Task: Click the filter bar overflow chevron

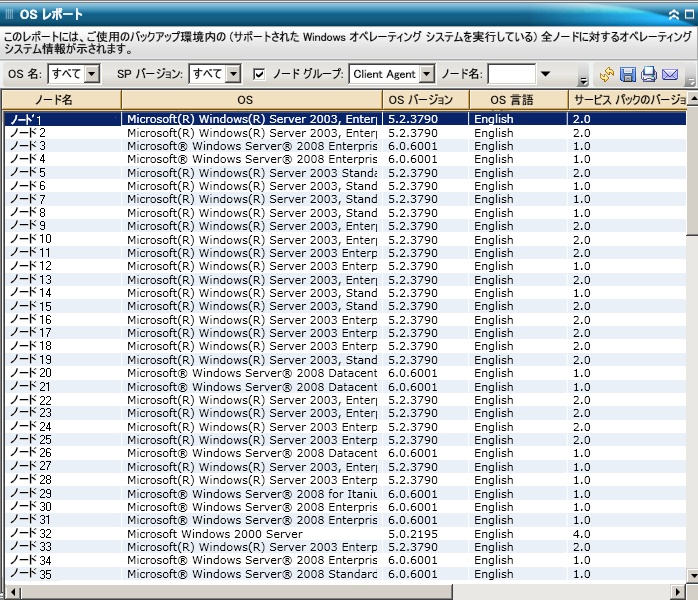Action: coord(583,81)
